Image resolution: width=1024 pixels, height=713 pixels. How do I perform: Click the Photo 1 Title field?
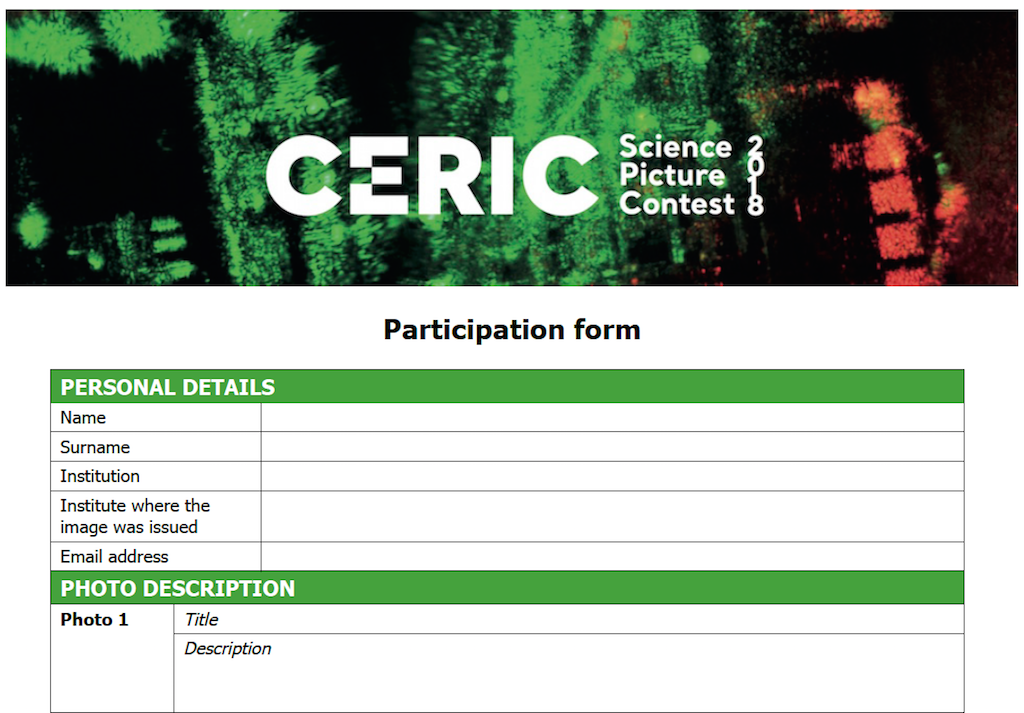point(569,619)
